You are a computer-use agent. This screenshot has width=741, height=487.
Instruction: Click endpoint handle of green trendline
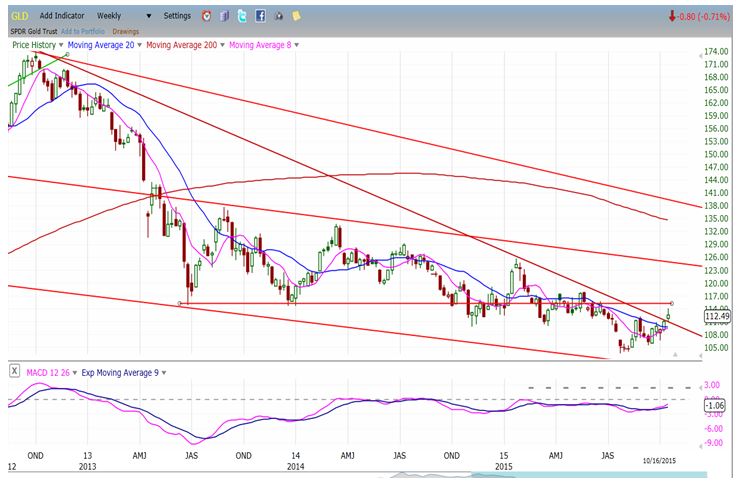[x=67, y=55]
